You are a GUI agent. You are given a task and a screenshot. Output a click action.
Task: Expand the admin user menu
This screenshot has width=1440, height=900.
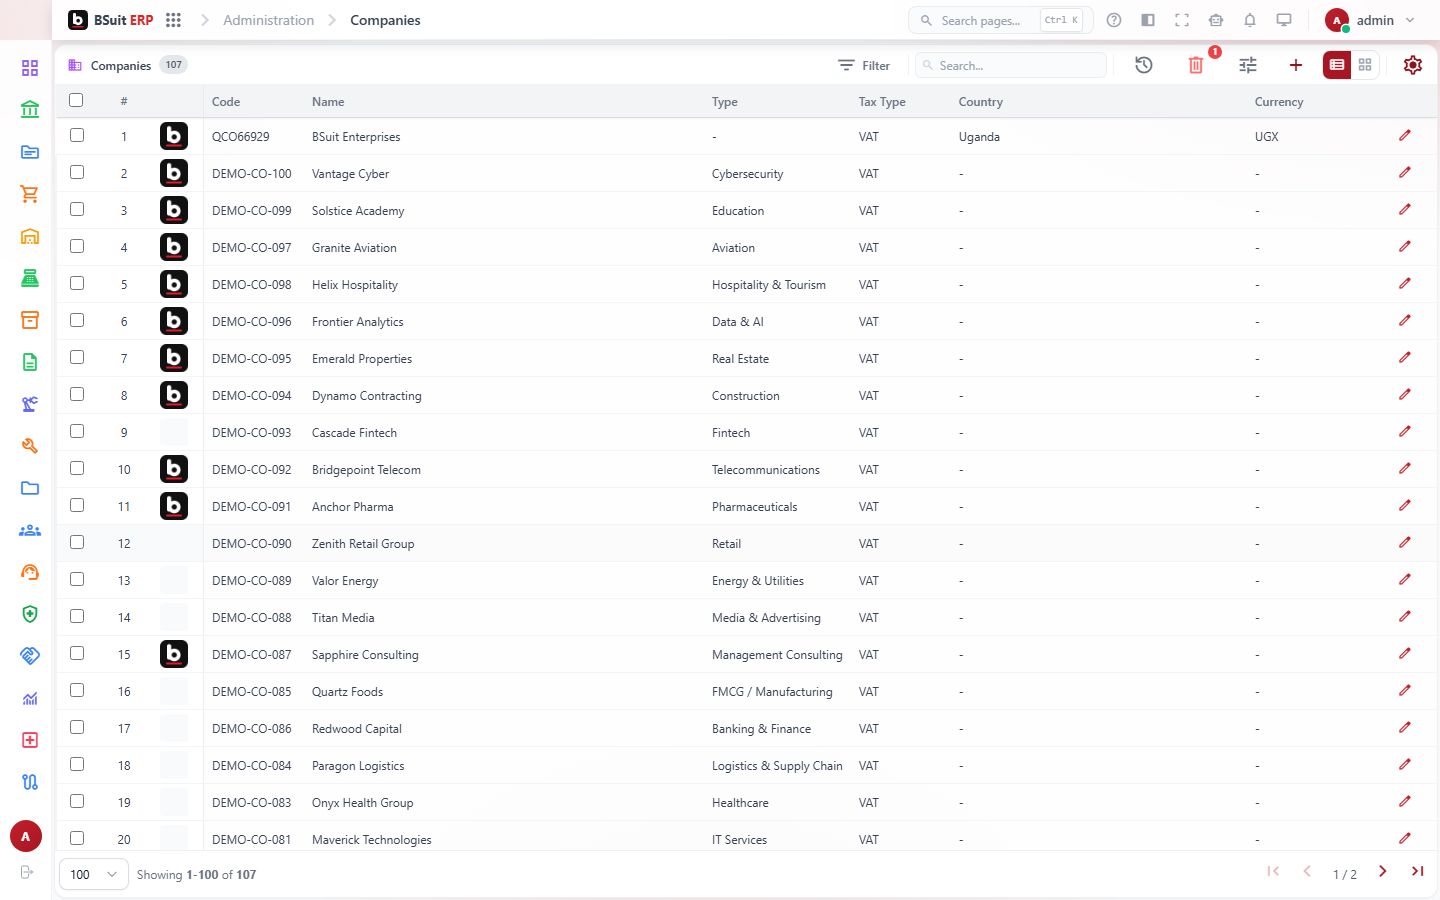pos(1370,20)
